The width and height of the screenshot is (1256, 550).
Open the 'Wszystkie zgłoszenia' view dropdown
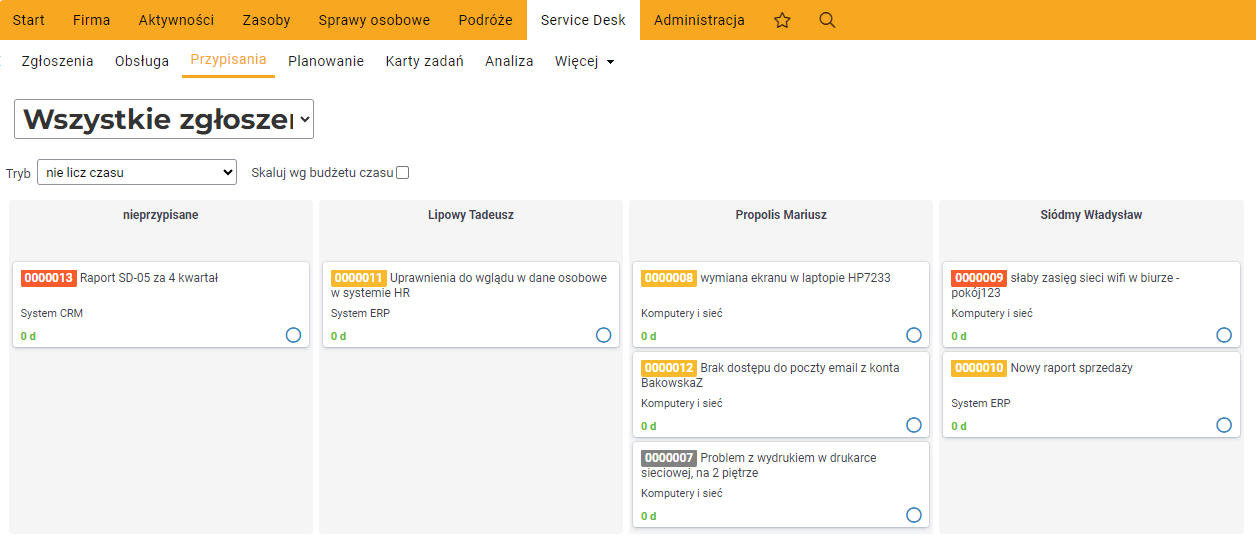click(164, 119)
